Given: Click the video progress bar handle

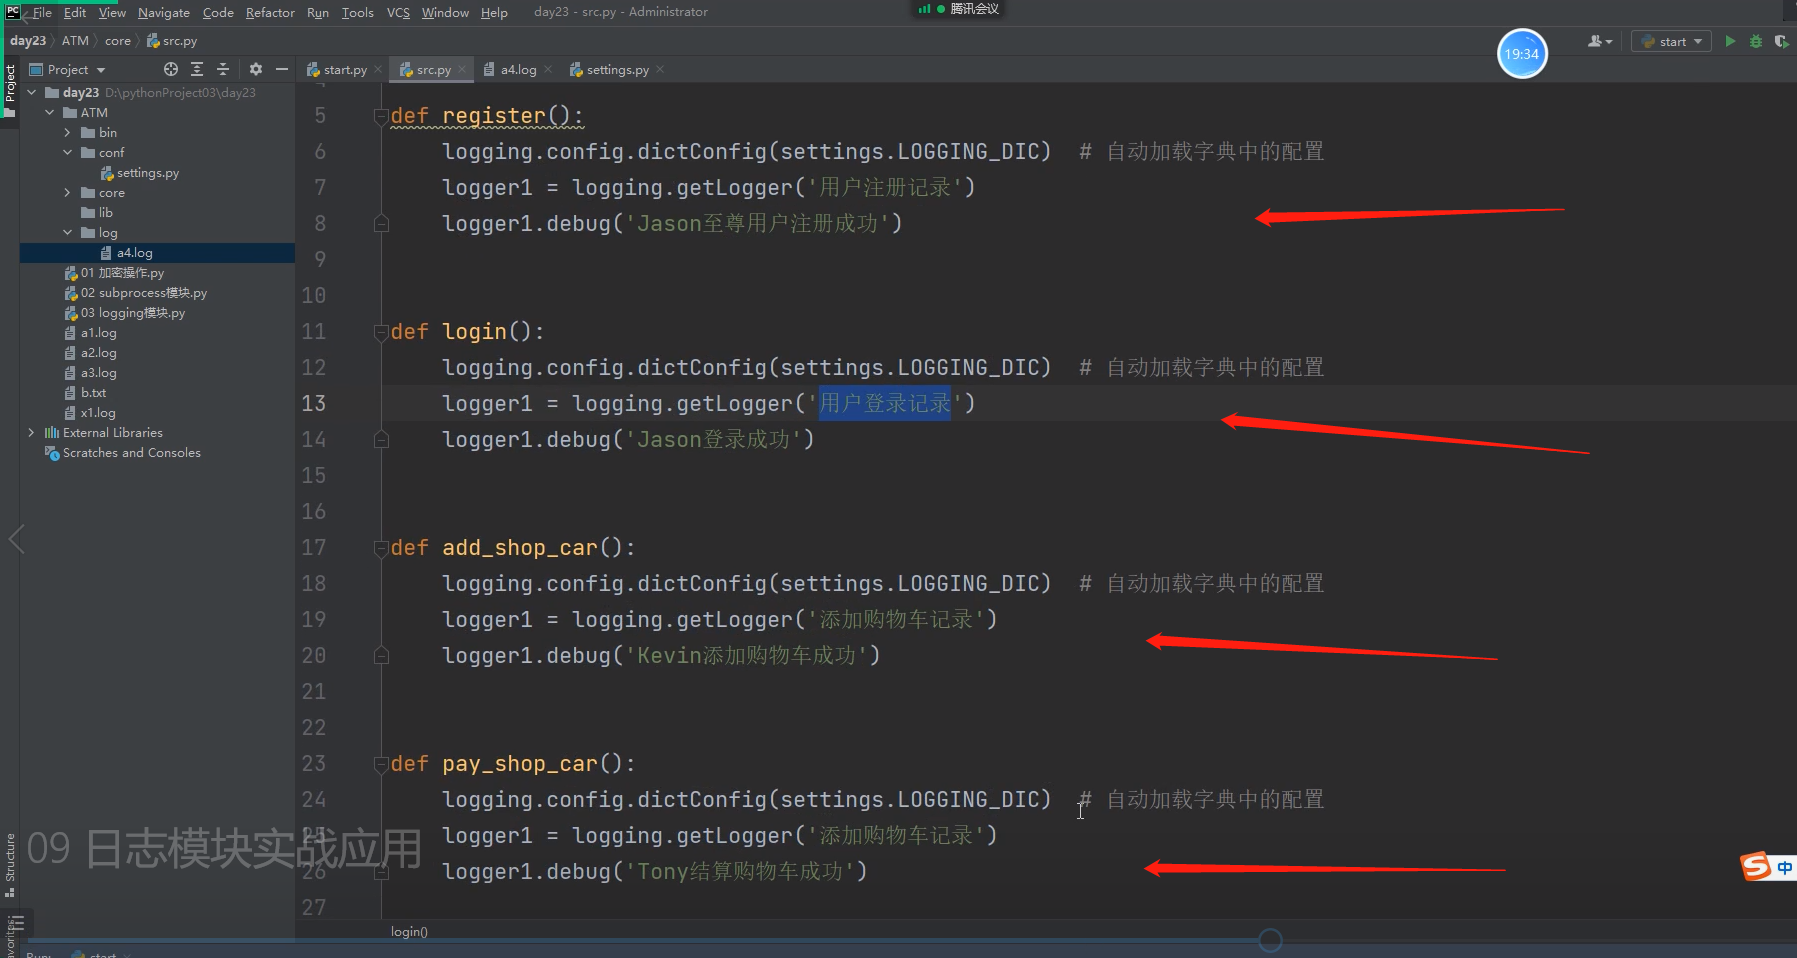Looking at the screenshot, I should tap(1270, 940).
